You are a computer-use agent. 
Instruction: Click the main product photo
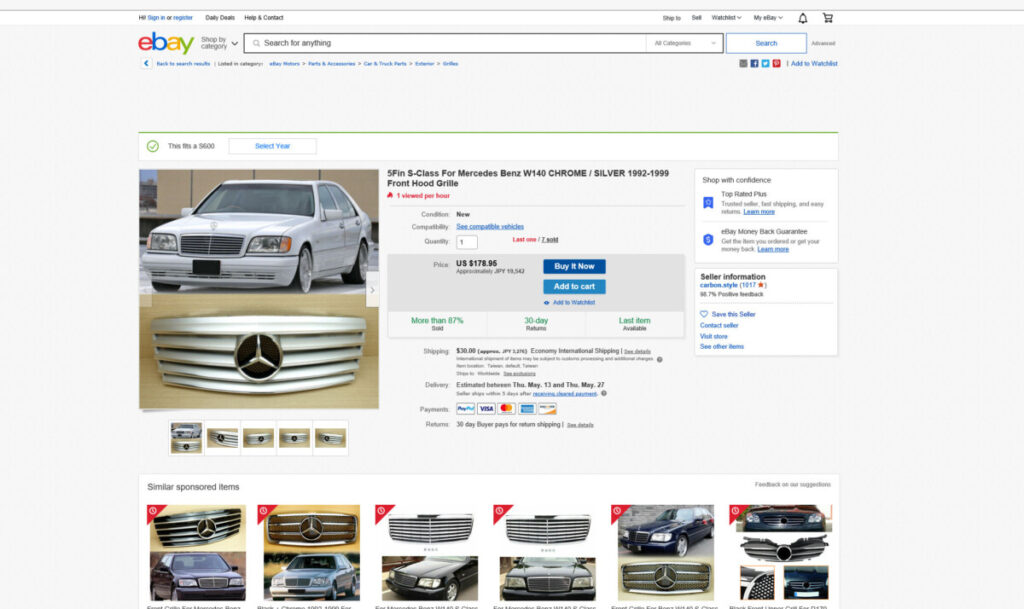[259, 289]
